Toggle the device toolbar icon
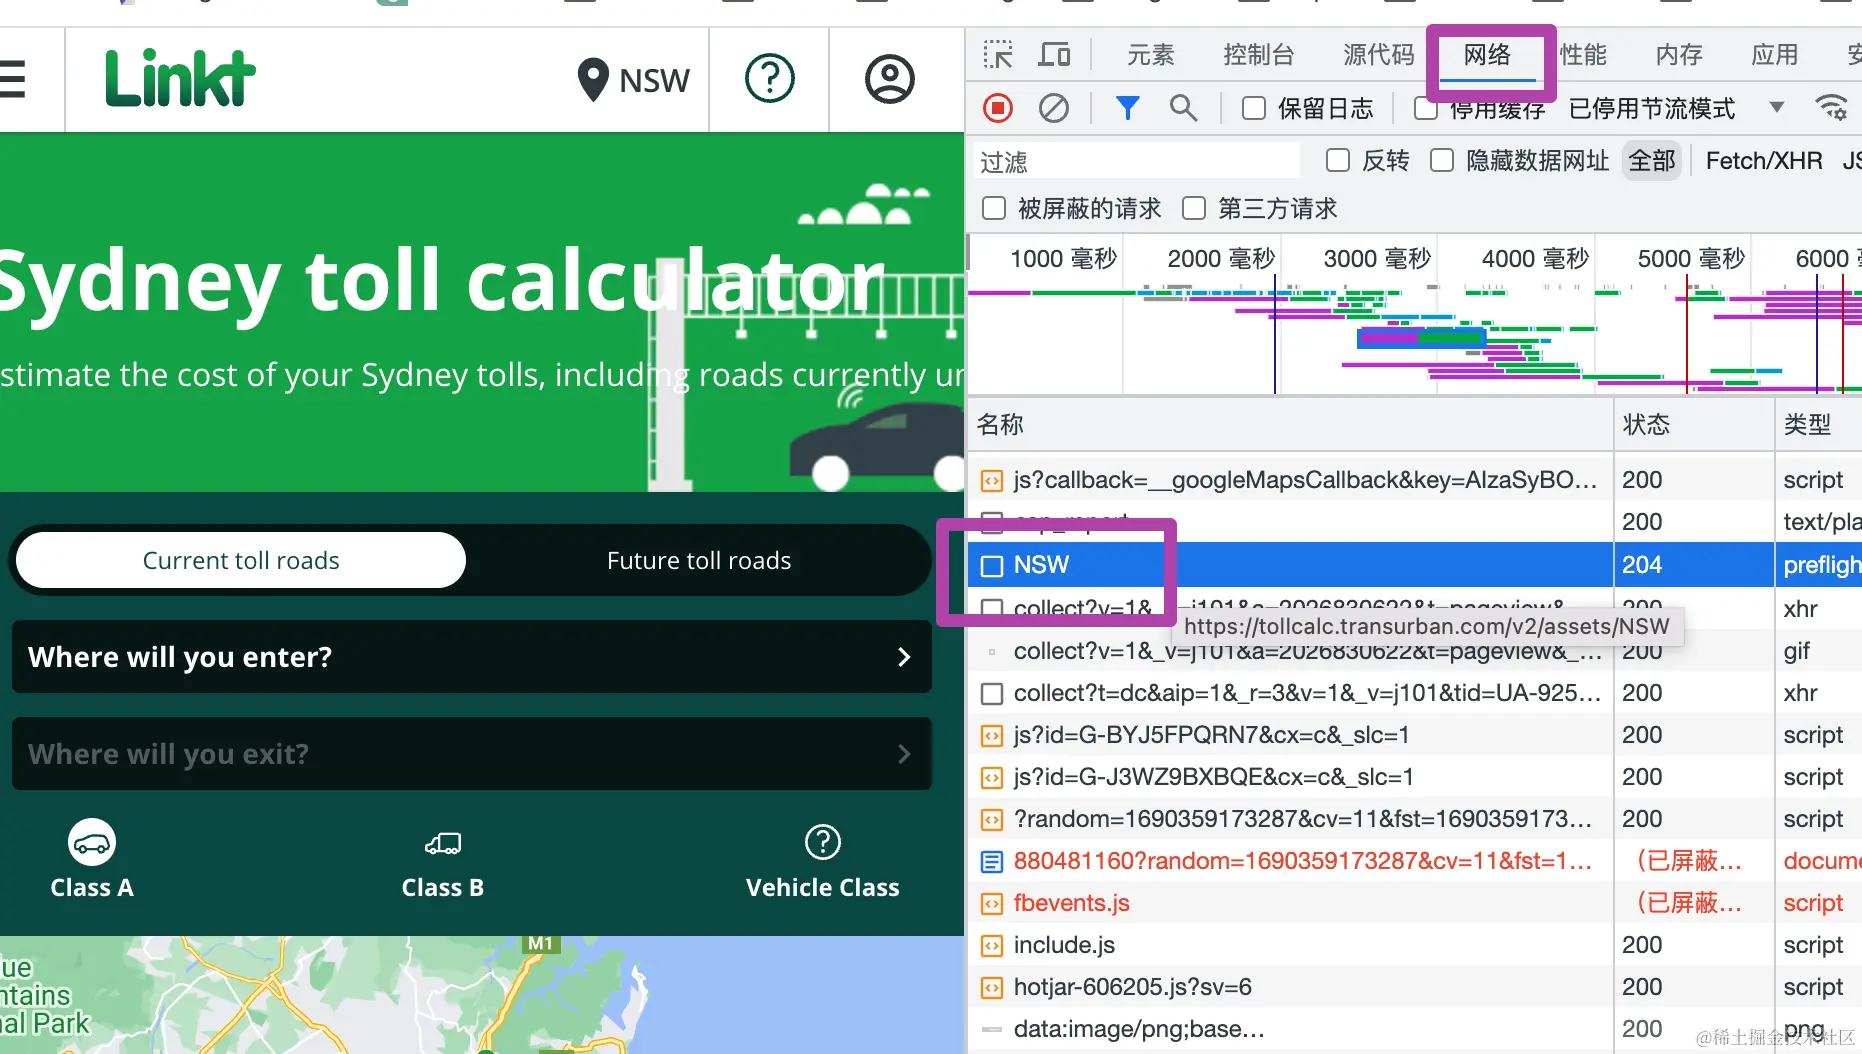The height and width of the screenshot is (1054, 1862). (1054, 55)
